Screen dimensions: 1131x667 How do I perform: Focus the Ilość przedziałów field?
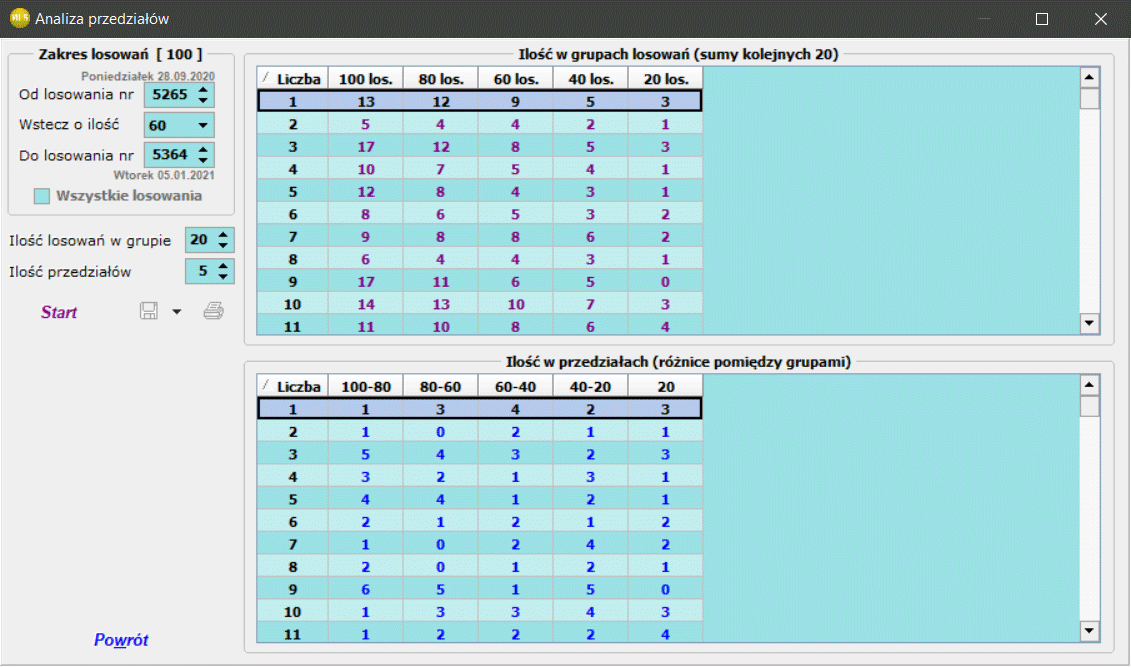coord(201,271)
